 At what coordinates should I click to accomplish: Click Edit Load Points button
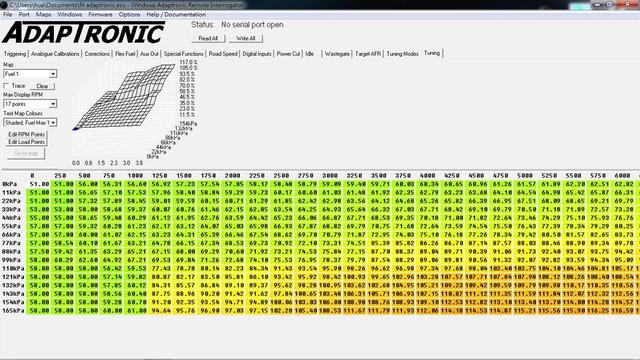pos(27,142)
